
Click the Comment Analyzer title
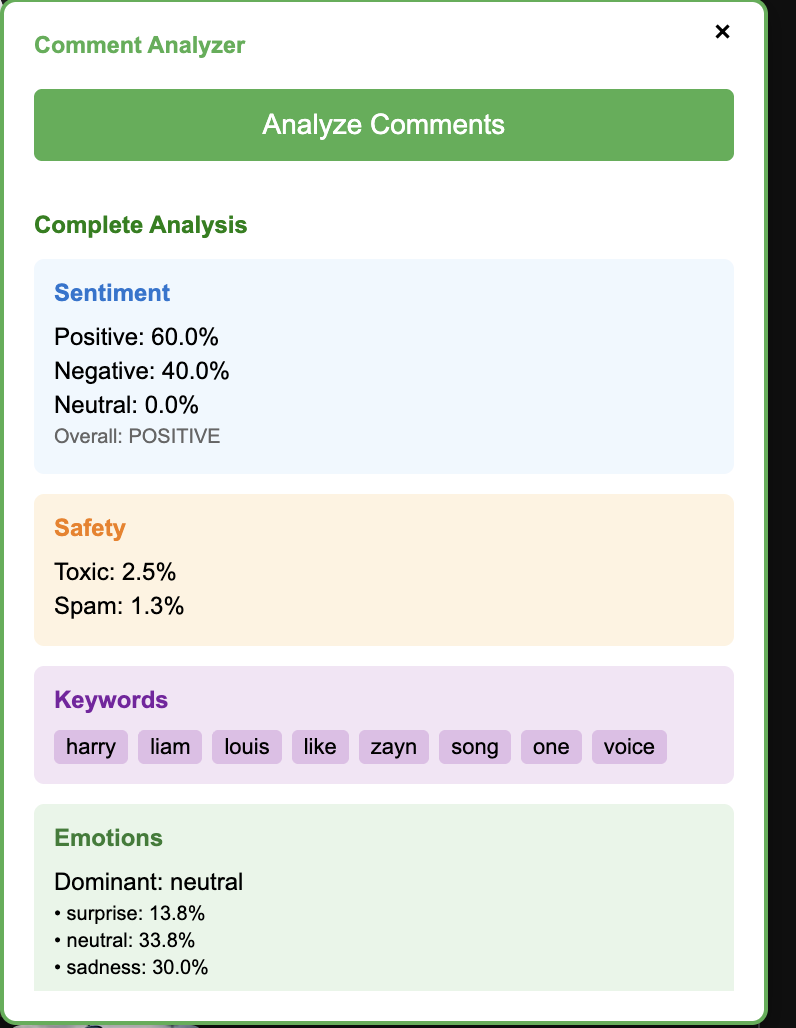coord(139,45)
